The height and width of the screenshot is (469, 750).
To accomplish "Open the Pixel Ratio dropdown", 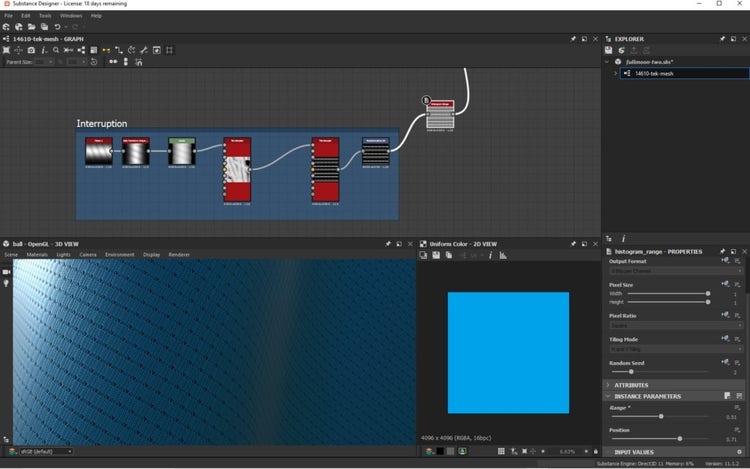I will (x=676, y=326).
